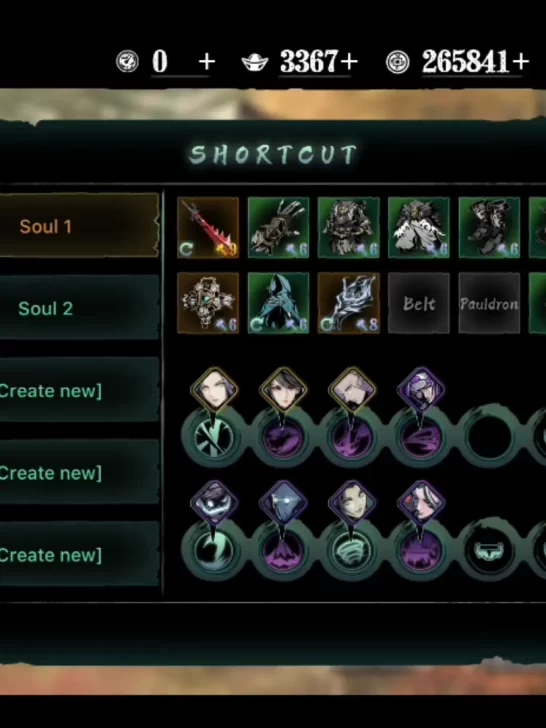The height and width of the screenshot is (728, 546).
Task: Open the empty Belt slot
Action: click(419, 303)
